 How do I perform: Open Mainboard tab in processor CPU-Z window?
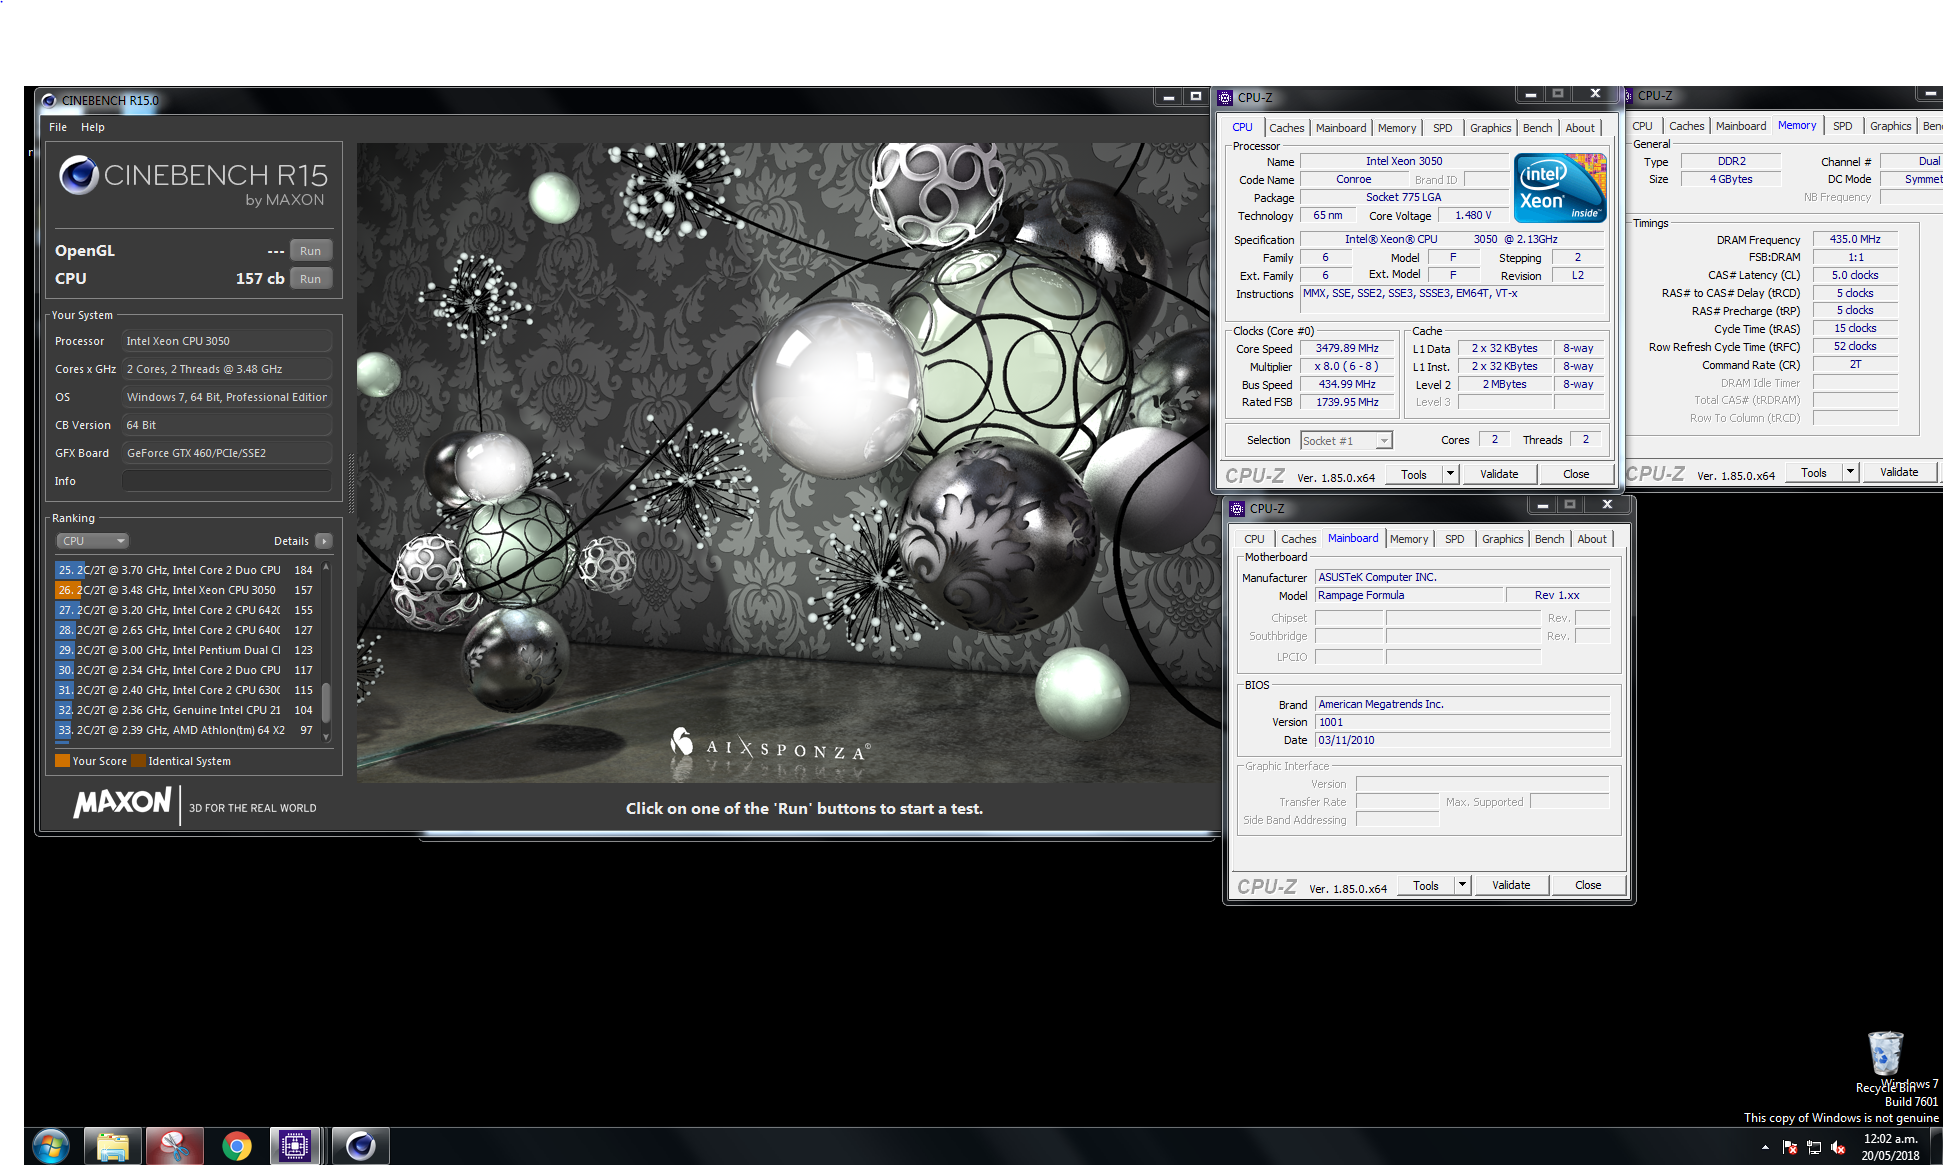pos(1341,128)
